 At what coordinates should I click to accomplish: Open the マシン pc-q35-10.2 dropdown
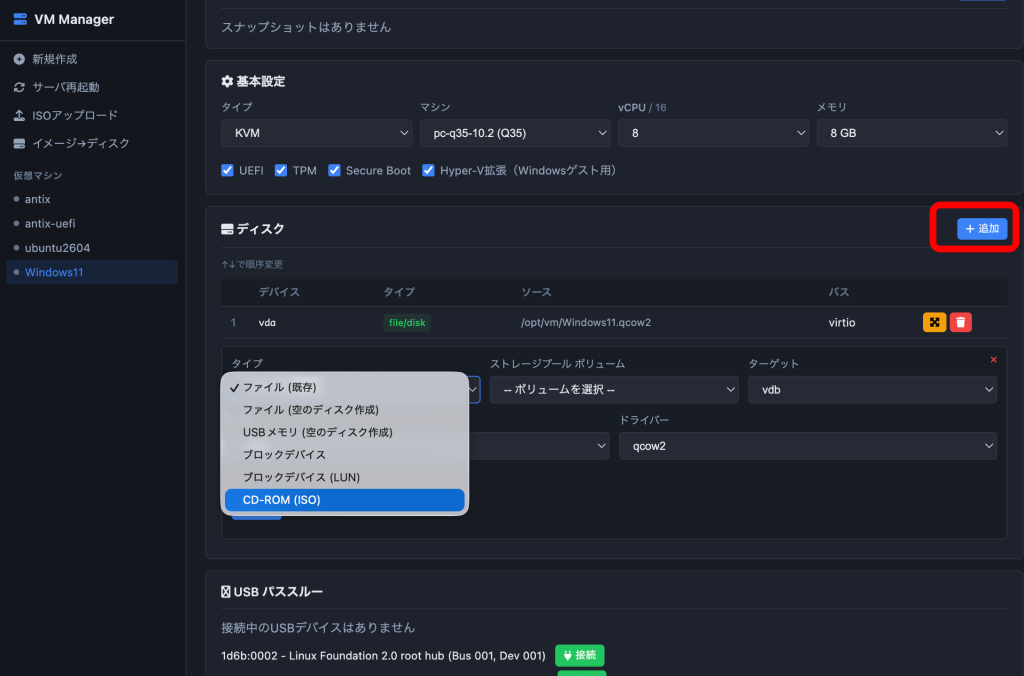click(515, 133)
